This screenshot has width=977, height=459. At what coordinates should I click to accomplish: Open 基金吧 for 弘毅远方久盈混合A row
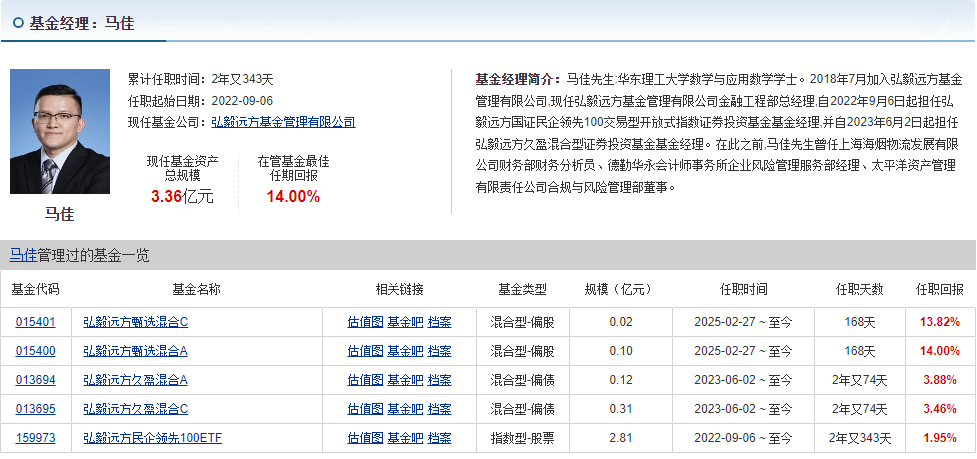405,380
